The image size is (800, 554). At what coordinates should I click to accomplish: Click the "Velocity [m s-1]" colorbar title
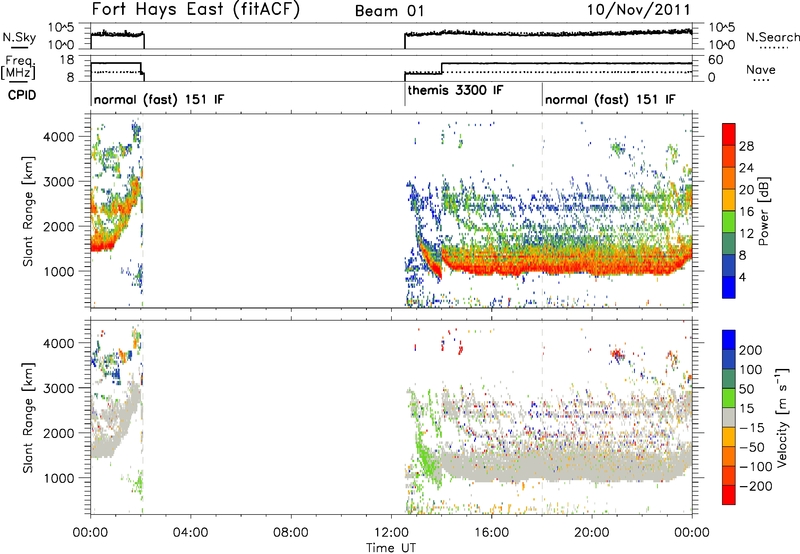coord(782,417)
